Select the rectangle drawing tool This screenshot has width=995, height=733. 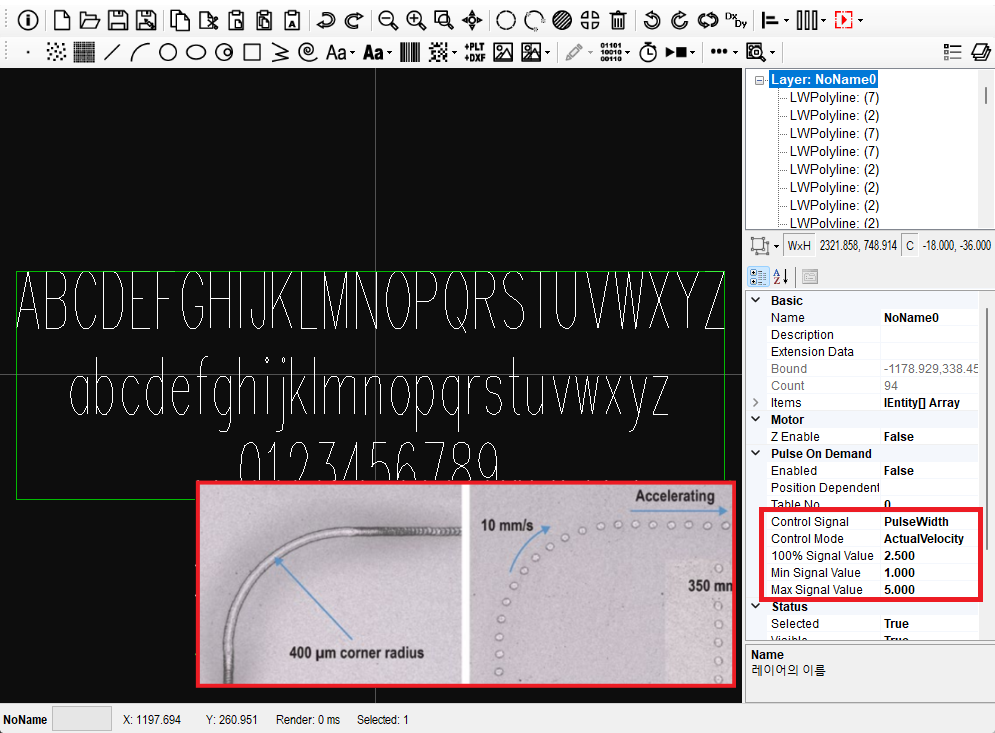coord(252,52)
